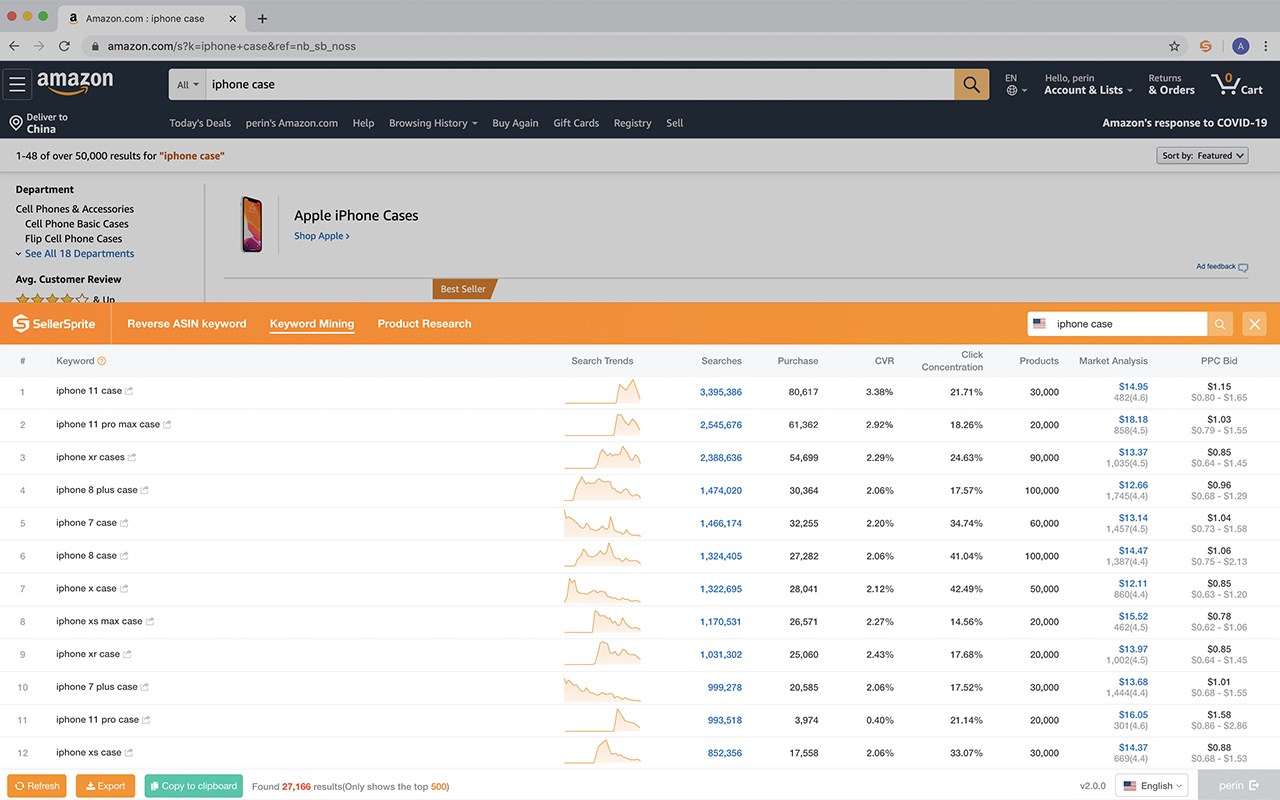Open external link icon for iphone xs max case
The height and width of the screenshot is (800, 1280).
[150, 621]
